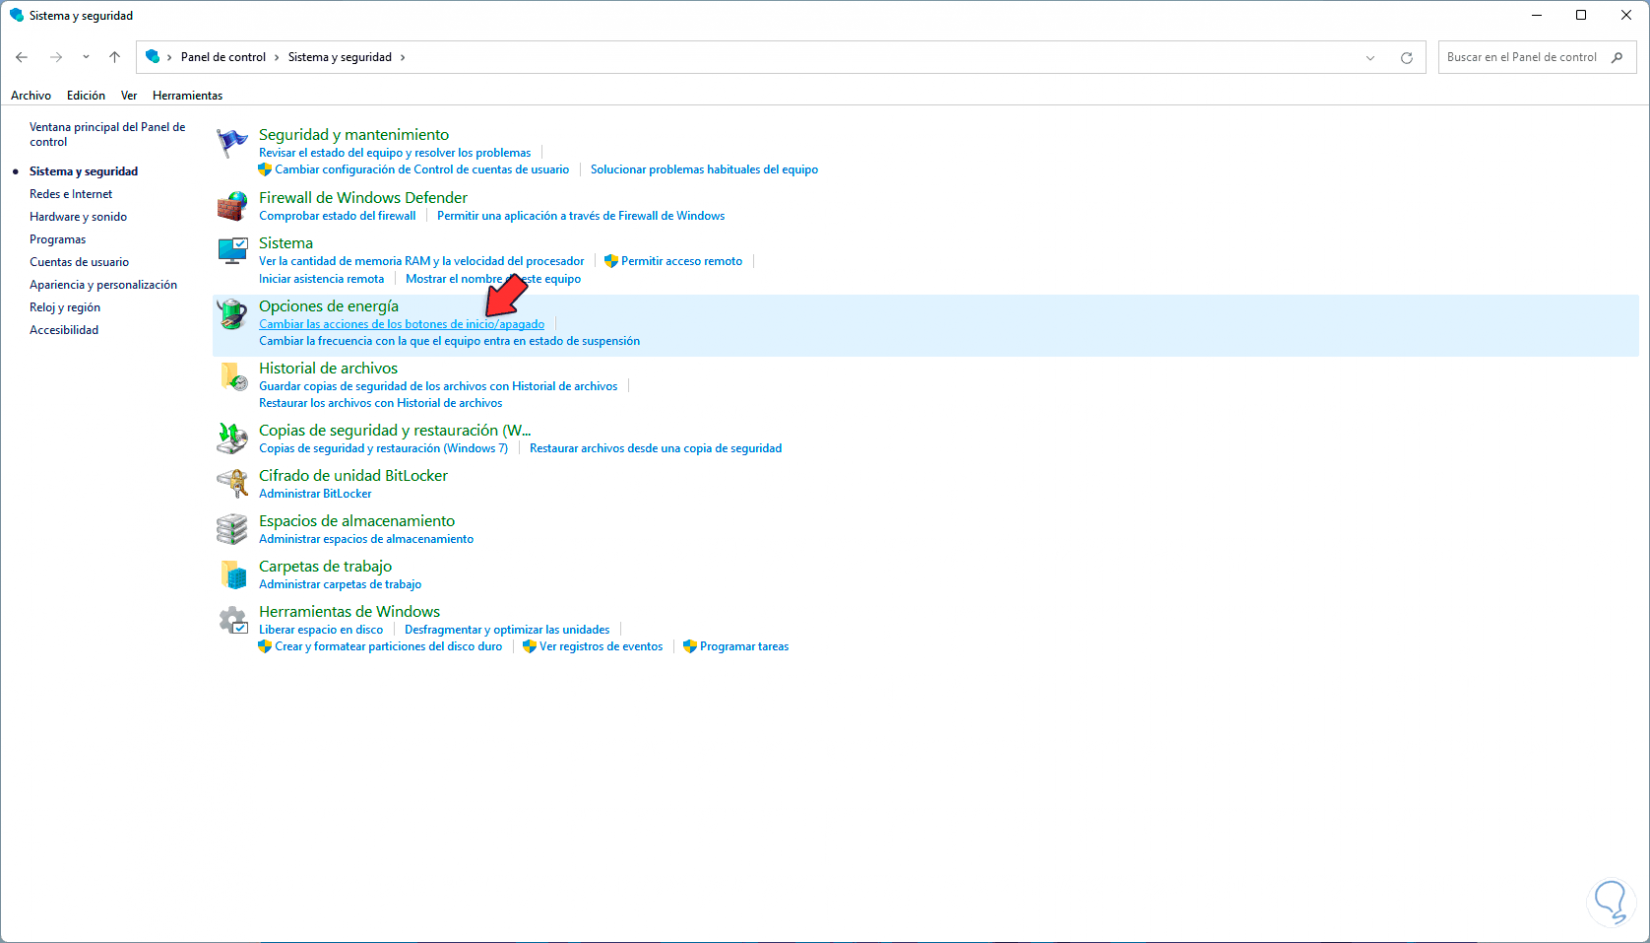
Task: Click Permitir acceso remoto link
Action: [x=682, y=261]
